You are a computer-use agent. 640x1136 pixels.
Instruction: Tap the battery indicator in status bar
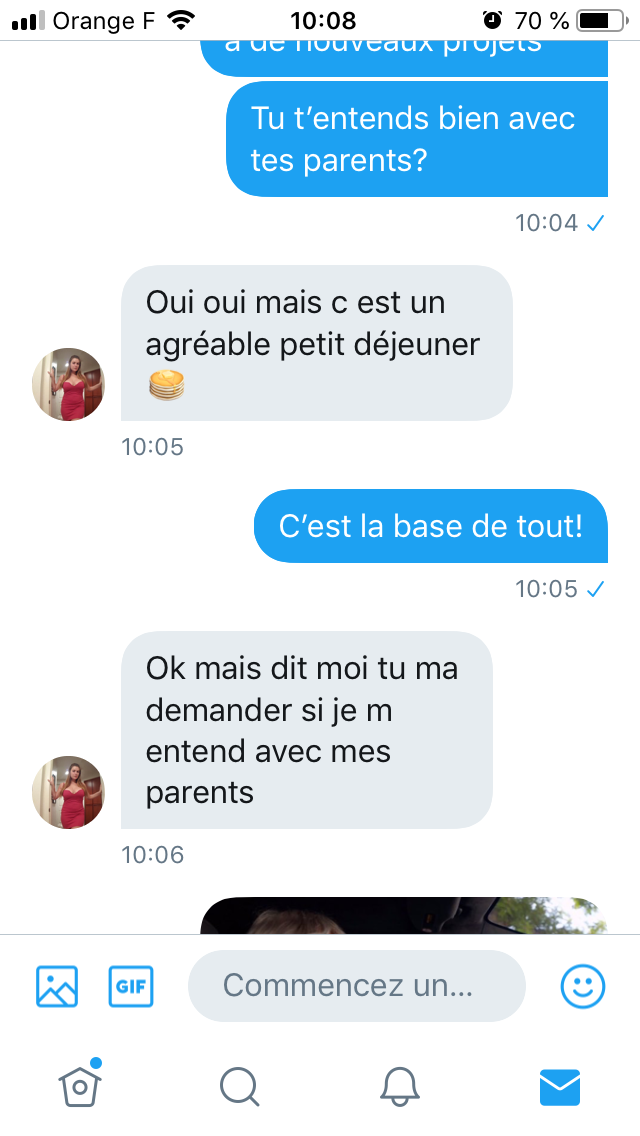click(602, 20)
